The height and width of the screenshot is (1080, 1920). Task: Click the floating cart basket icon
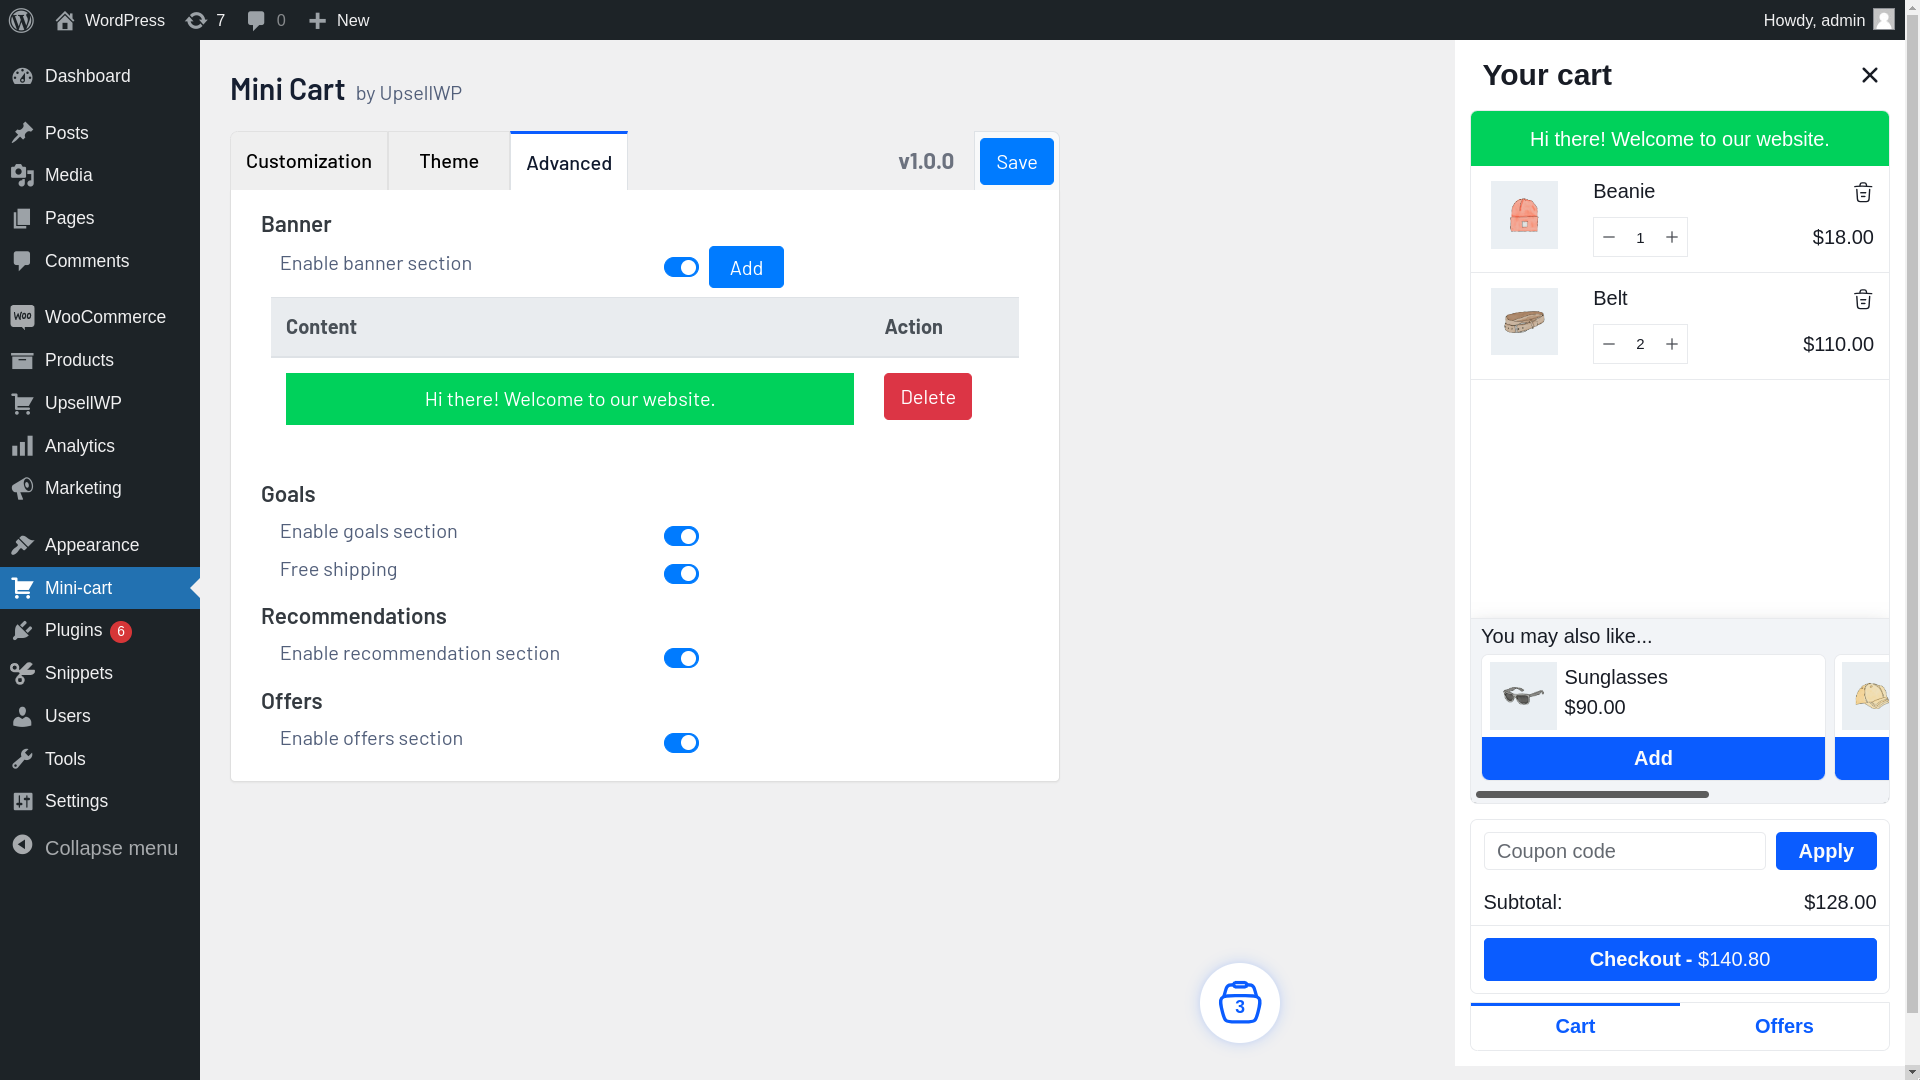tap(1240, 1003)
